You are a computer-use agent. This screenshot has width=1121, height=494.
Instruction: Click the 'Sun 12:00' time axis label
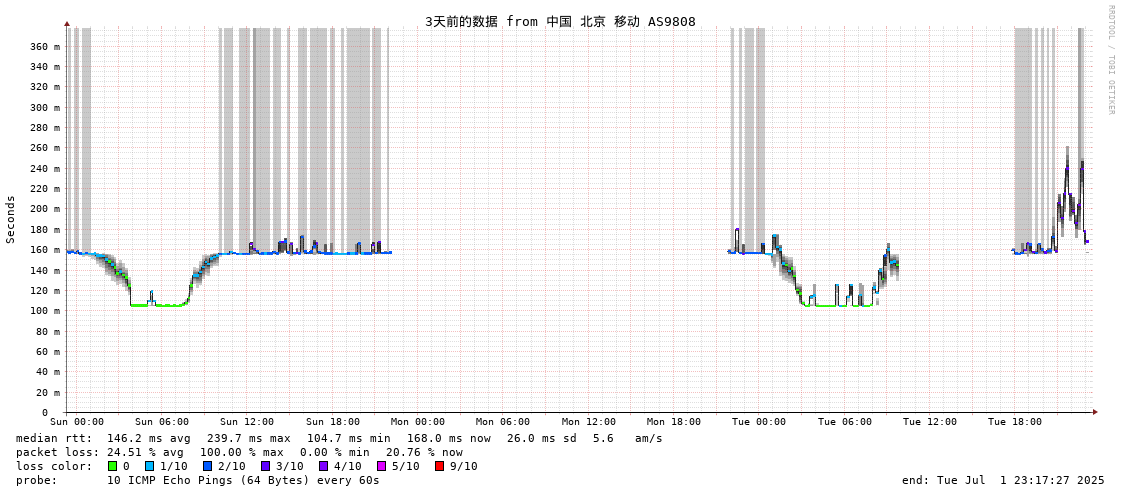tap(247, 422)
